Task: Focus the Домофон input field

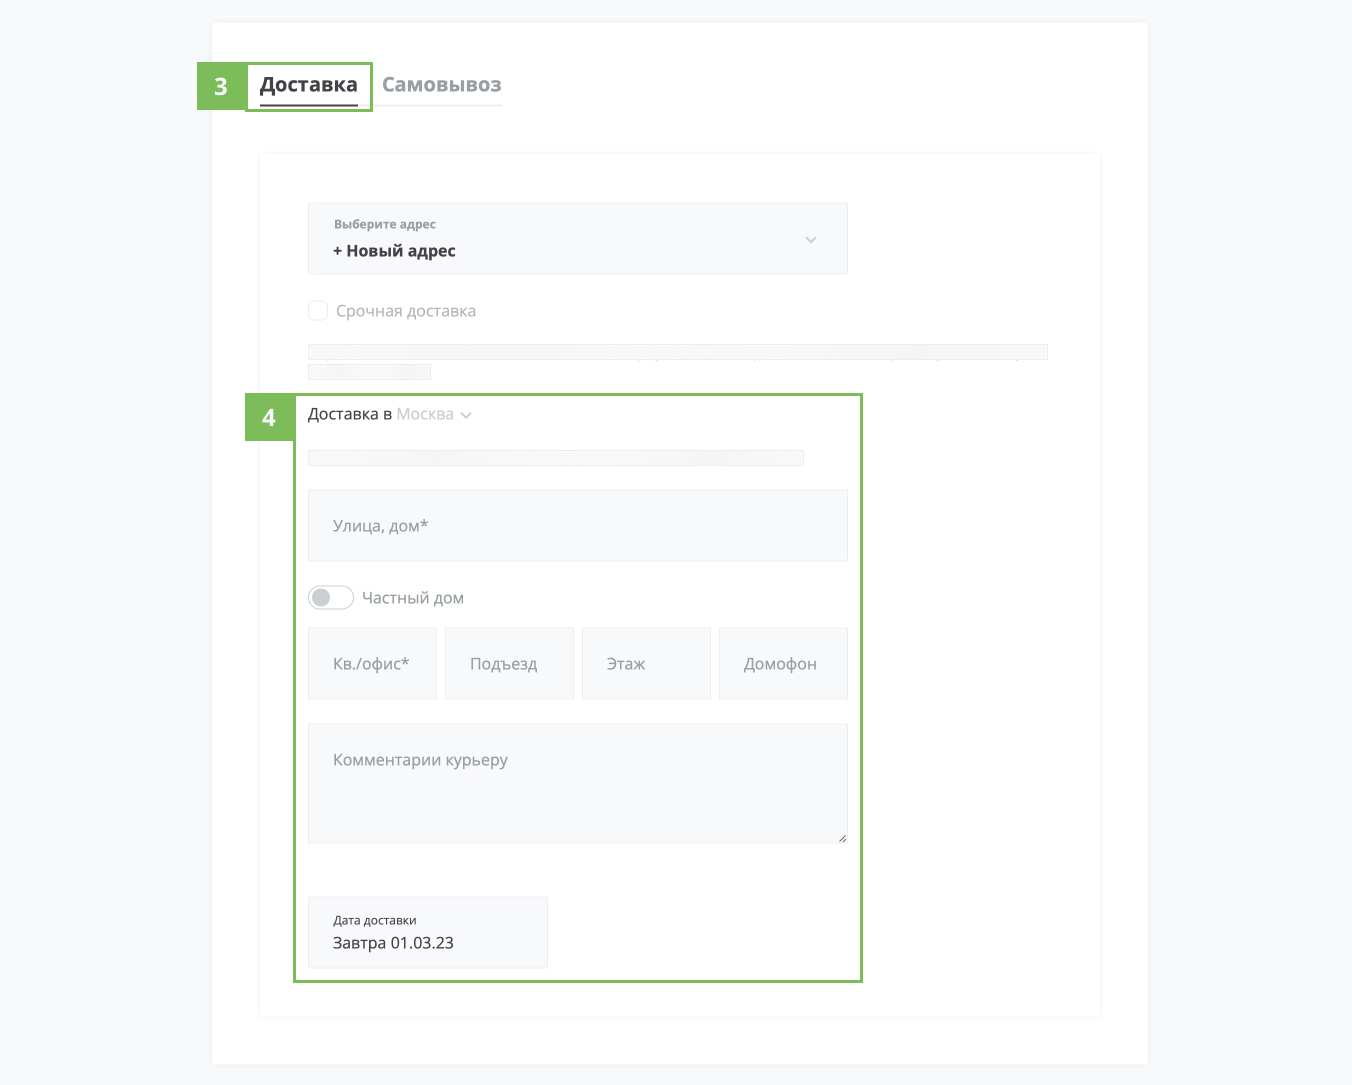Action: [x=783, y=664]
